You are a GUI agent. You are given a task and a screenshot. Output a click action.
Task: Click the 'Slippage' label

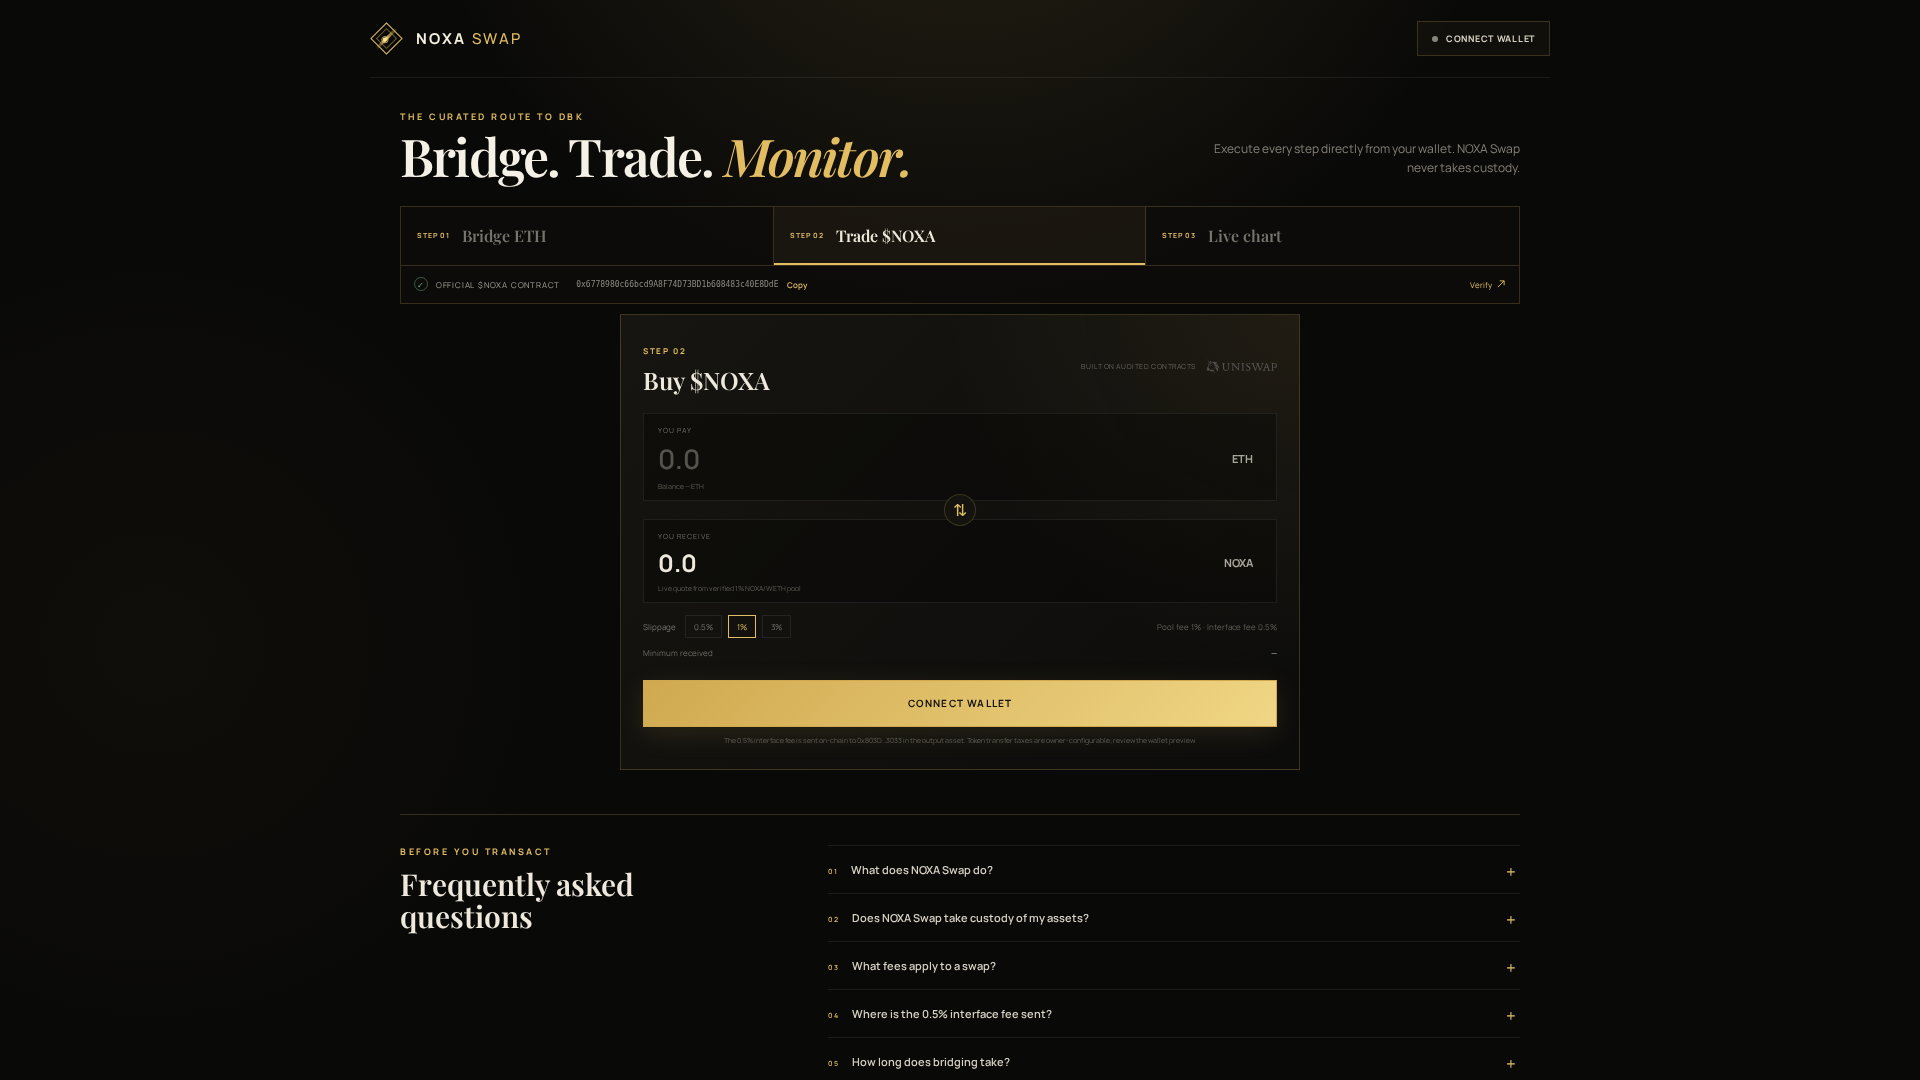click(659, 627)
